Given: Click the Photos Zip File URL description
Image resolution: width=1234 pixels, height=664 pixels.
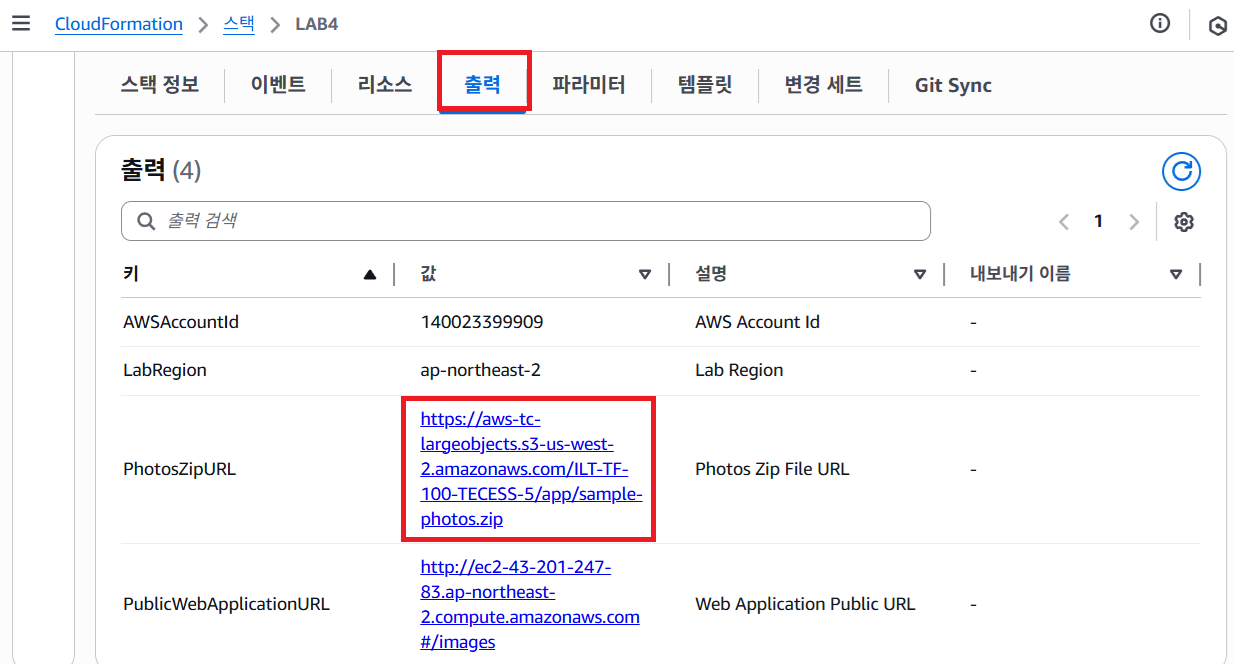Looking at the screenshot, I should [772, 469].
